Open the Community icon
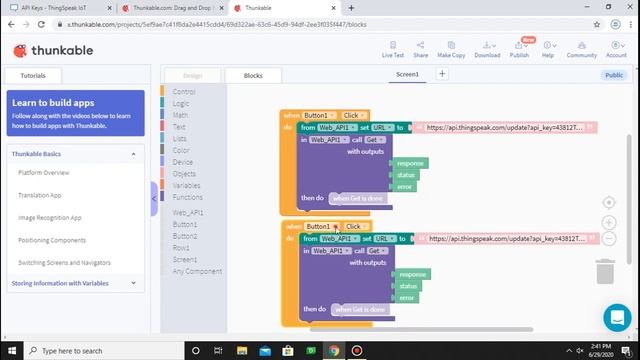 coord(582,49)
